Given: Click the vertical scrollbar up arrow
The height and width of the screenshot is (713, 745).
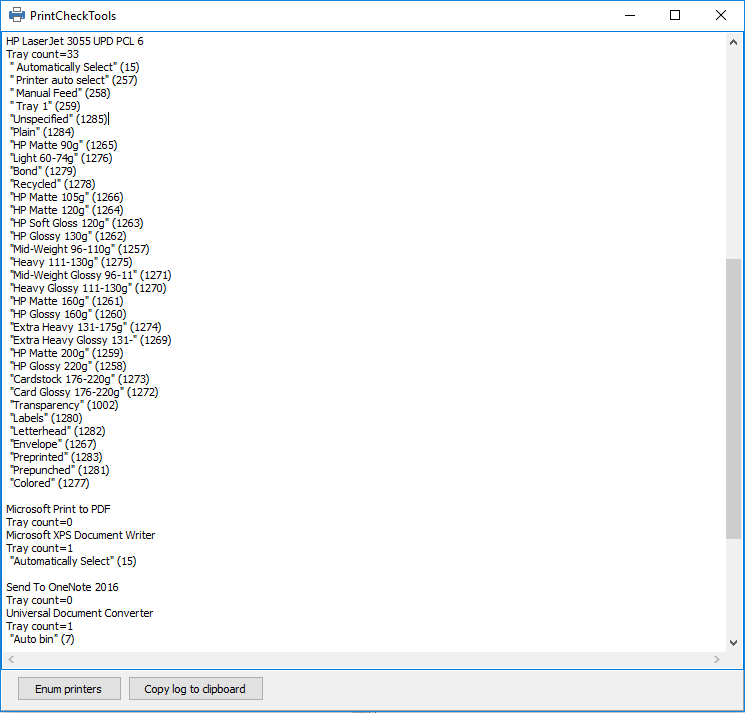Looking at the screenshot, I should pos(733,42).
